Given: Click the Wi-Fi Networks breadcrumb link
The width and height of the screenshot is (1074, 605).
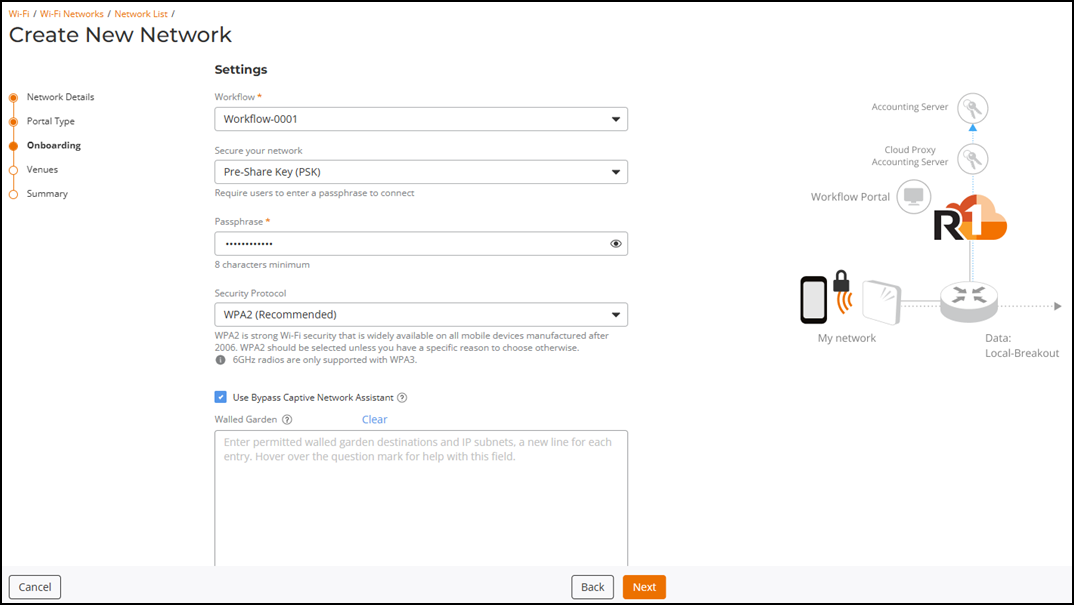Looking at the screenshot, I should pos(72,14).
